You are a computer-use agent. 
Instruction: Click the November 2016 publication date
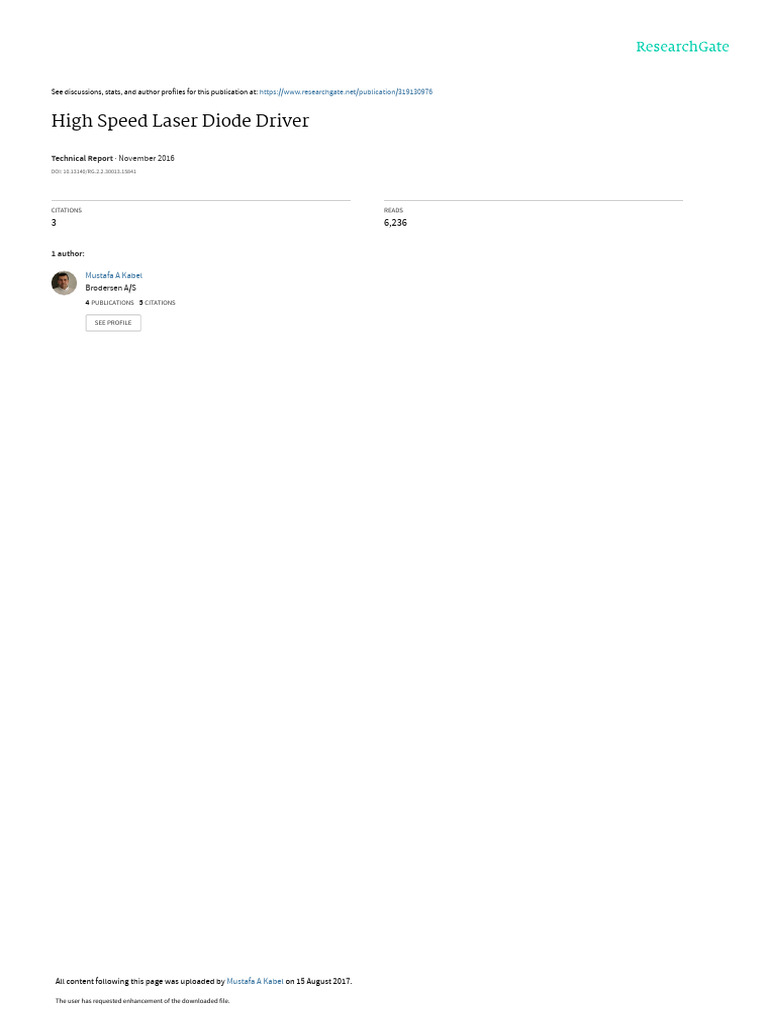click(146, 158)
